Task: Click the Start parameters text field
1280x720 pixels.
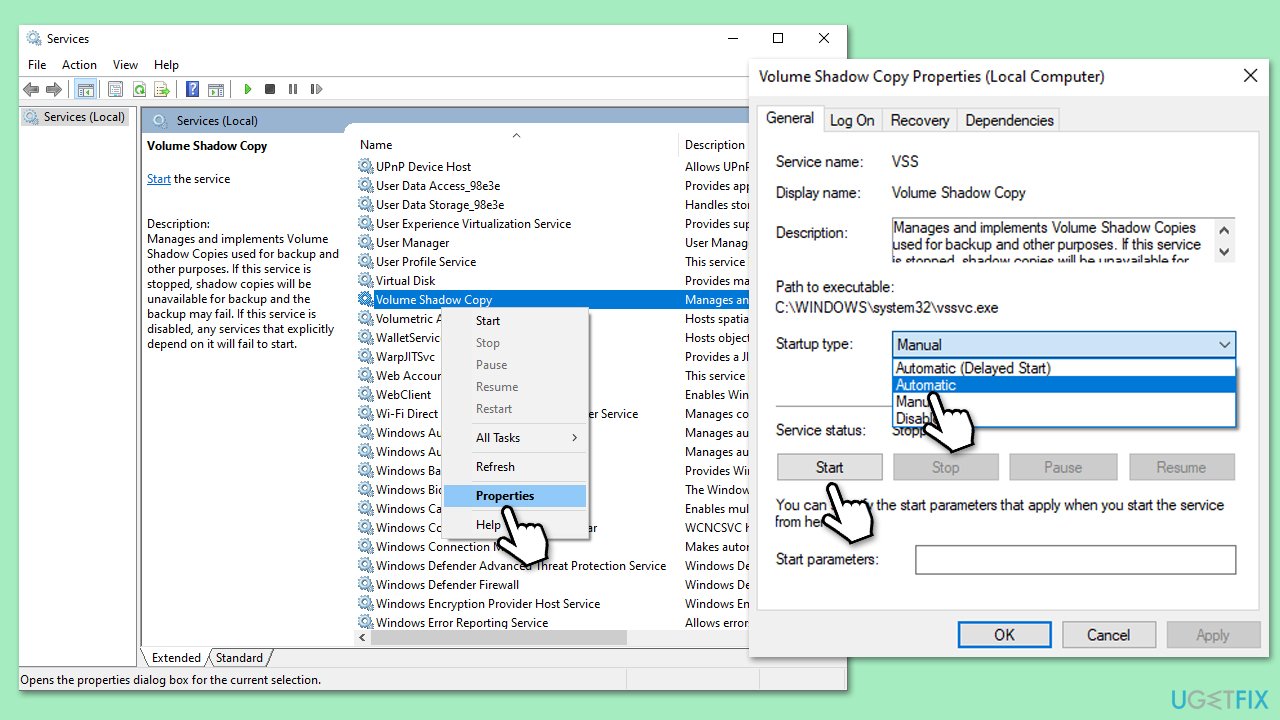Action: (1075, 560)
